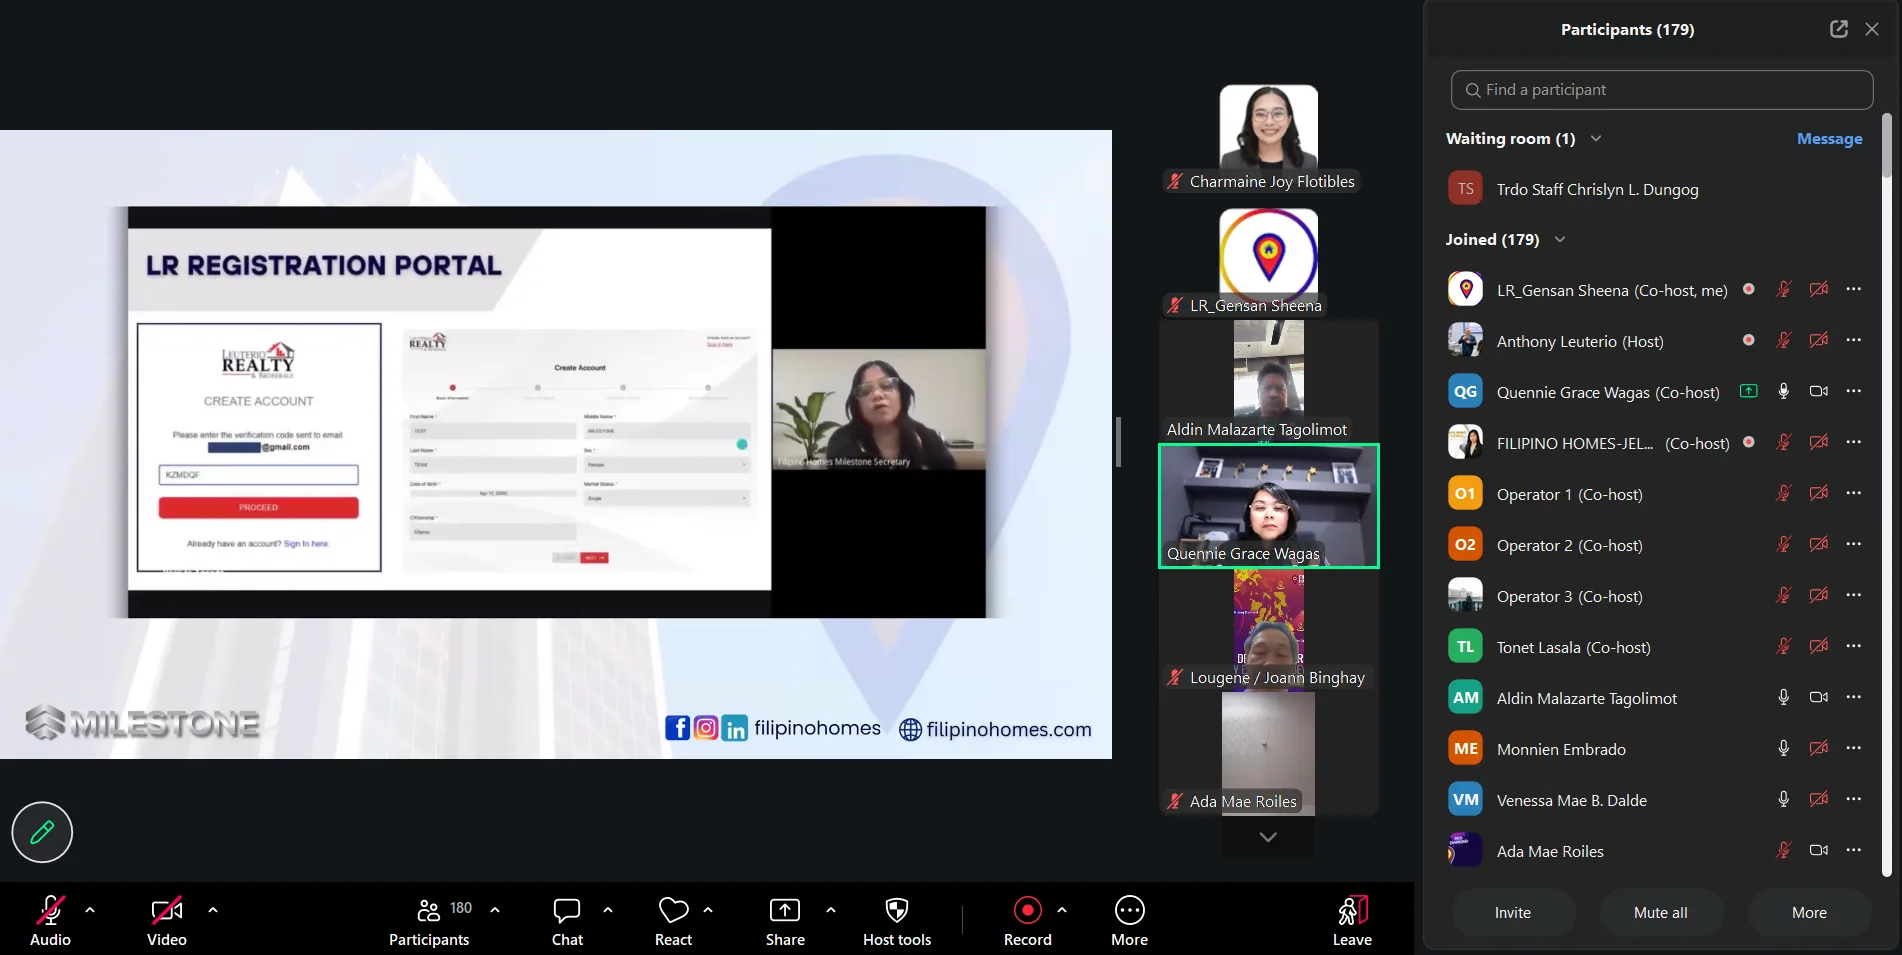Click participants panel scrollbar
Viewport: 1902px width, 955px height.
click(x=1887, y=146)
